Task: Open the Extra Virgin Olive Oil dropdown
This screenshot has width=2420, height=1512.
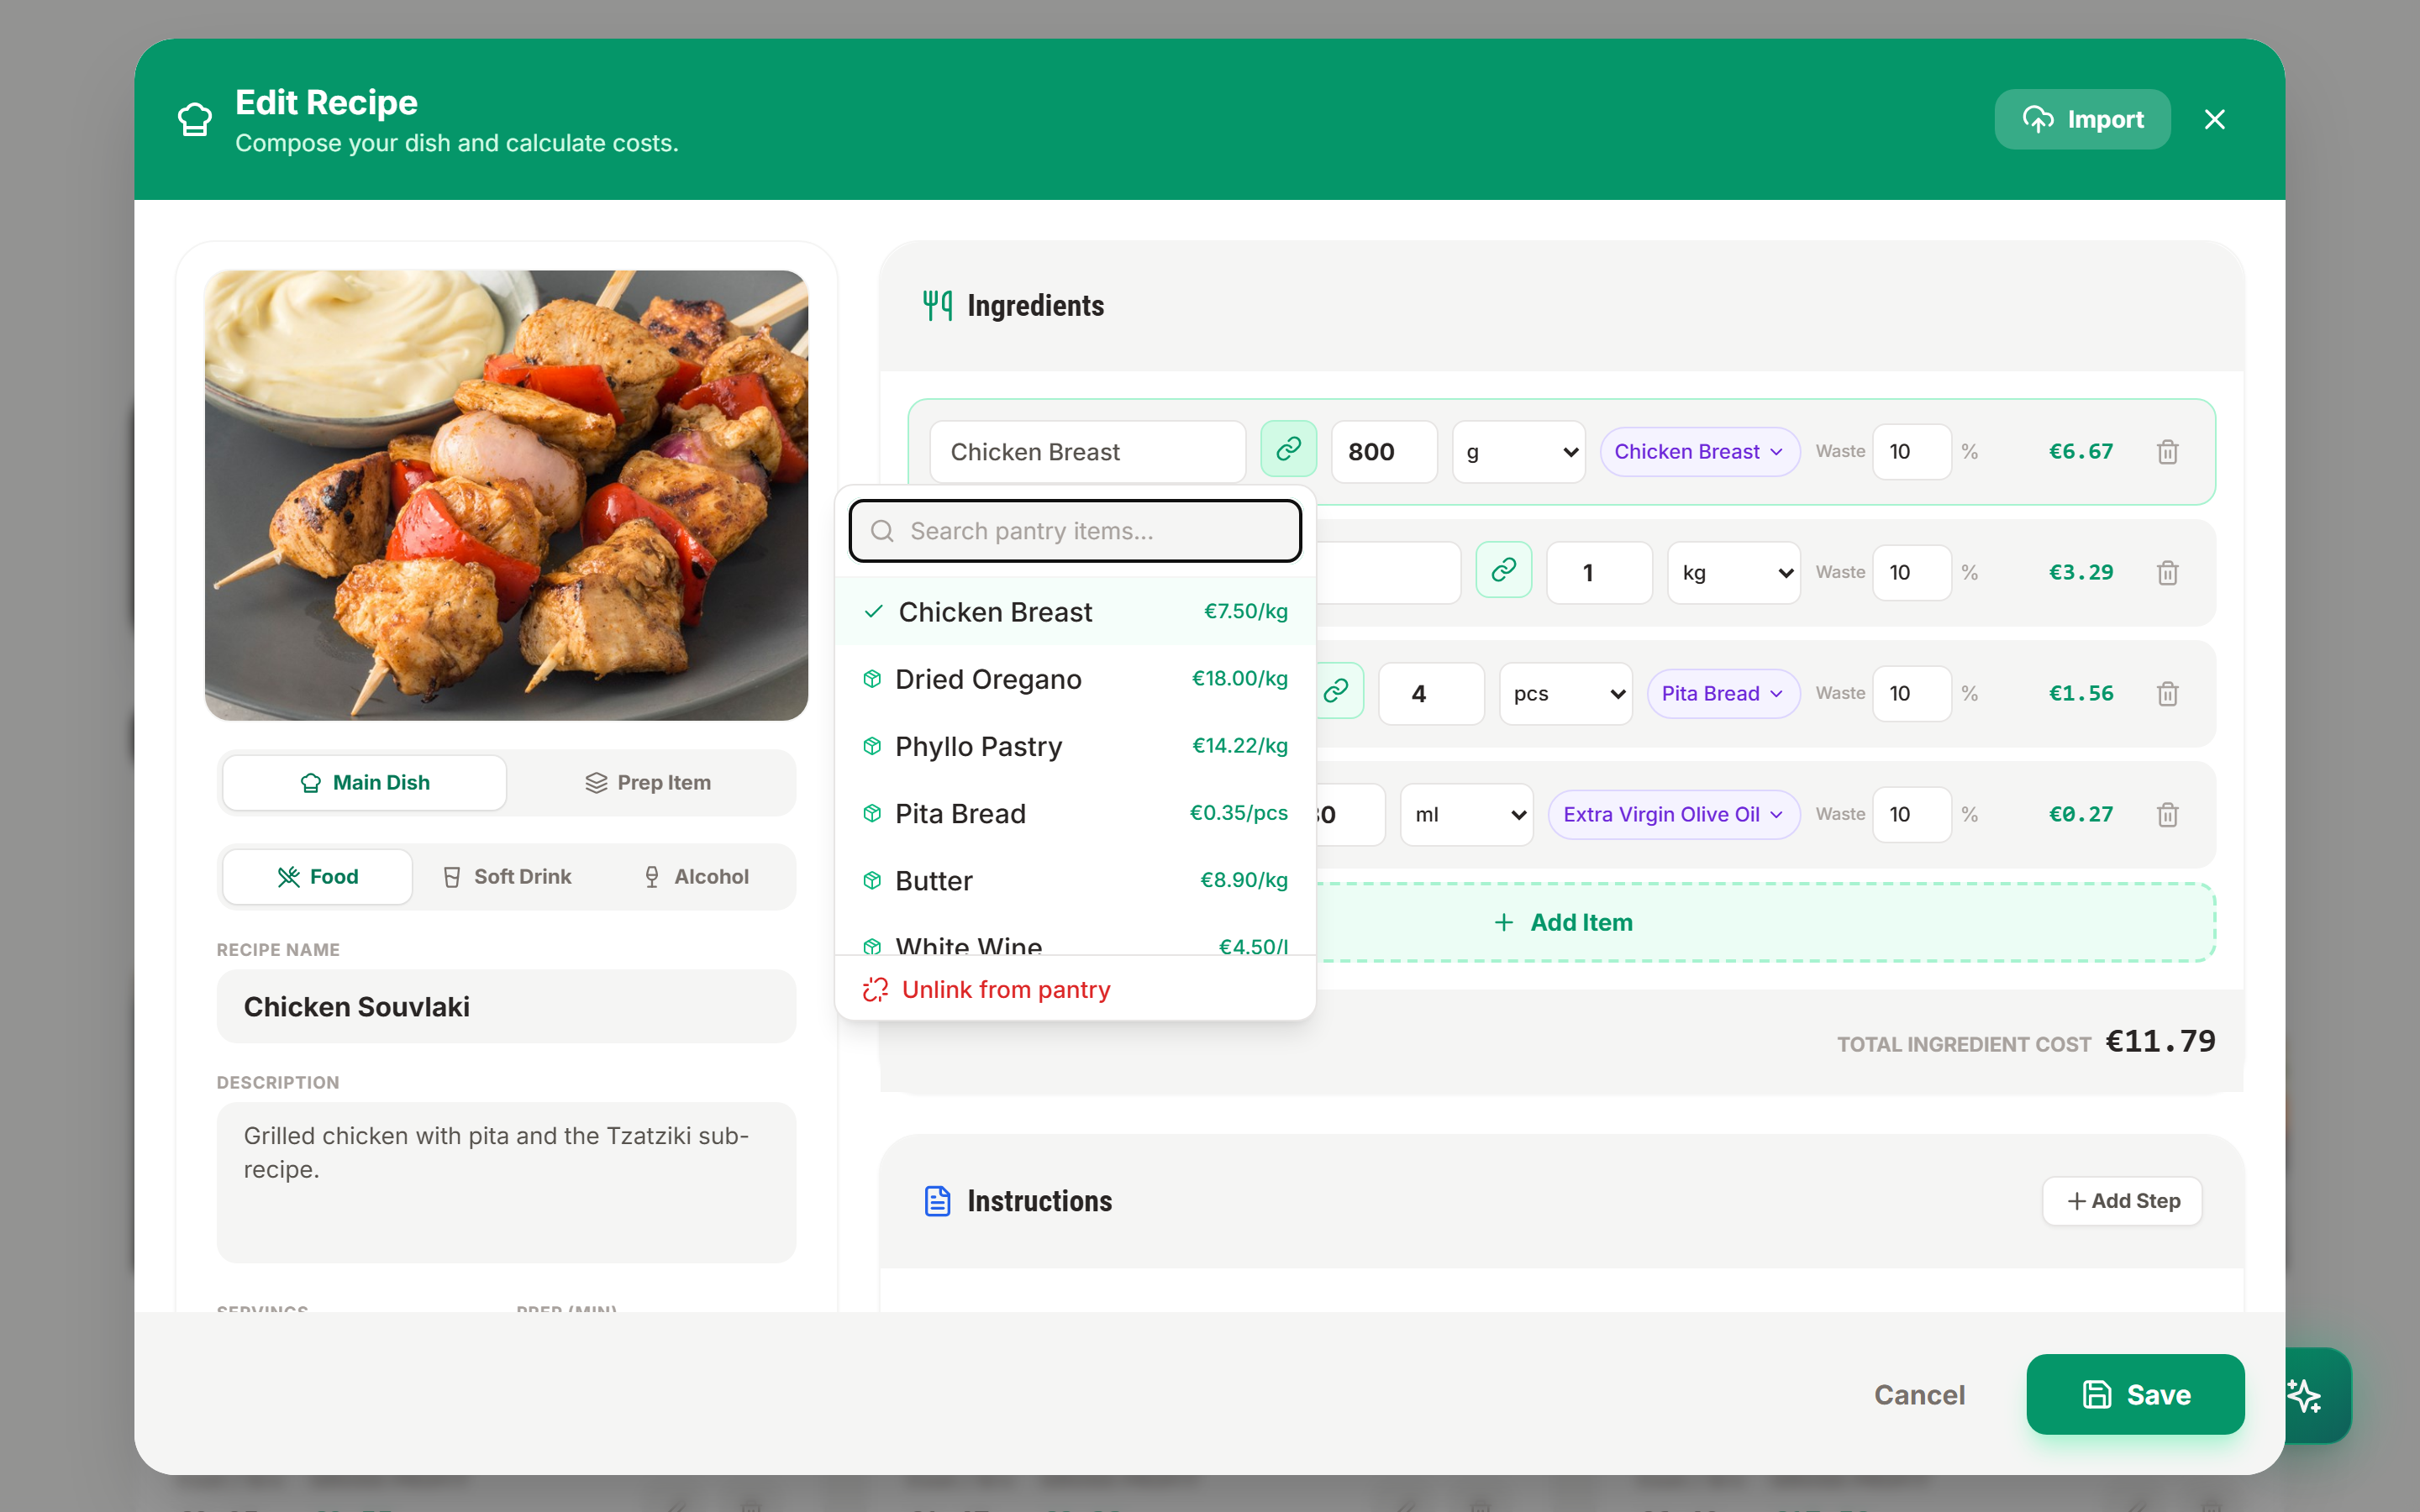Action: click(x=1673, y=815)
